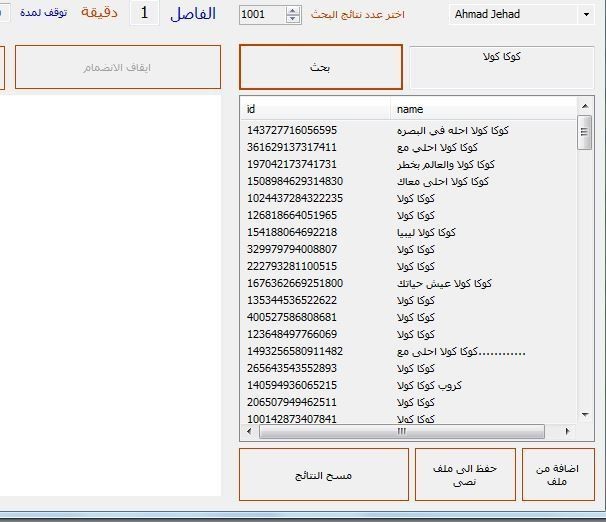Open the Ahmad Jehad account dropdown

pos(585,15)
